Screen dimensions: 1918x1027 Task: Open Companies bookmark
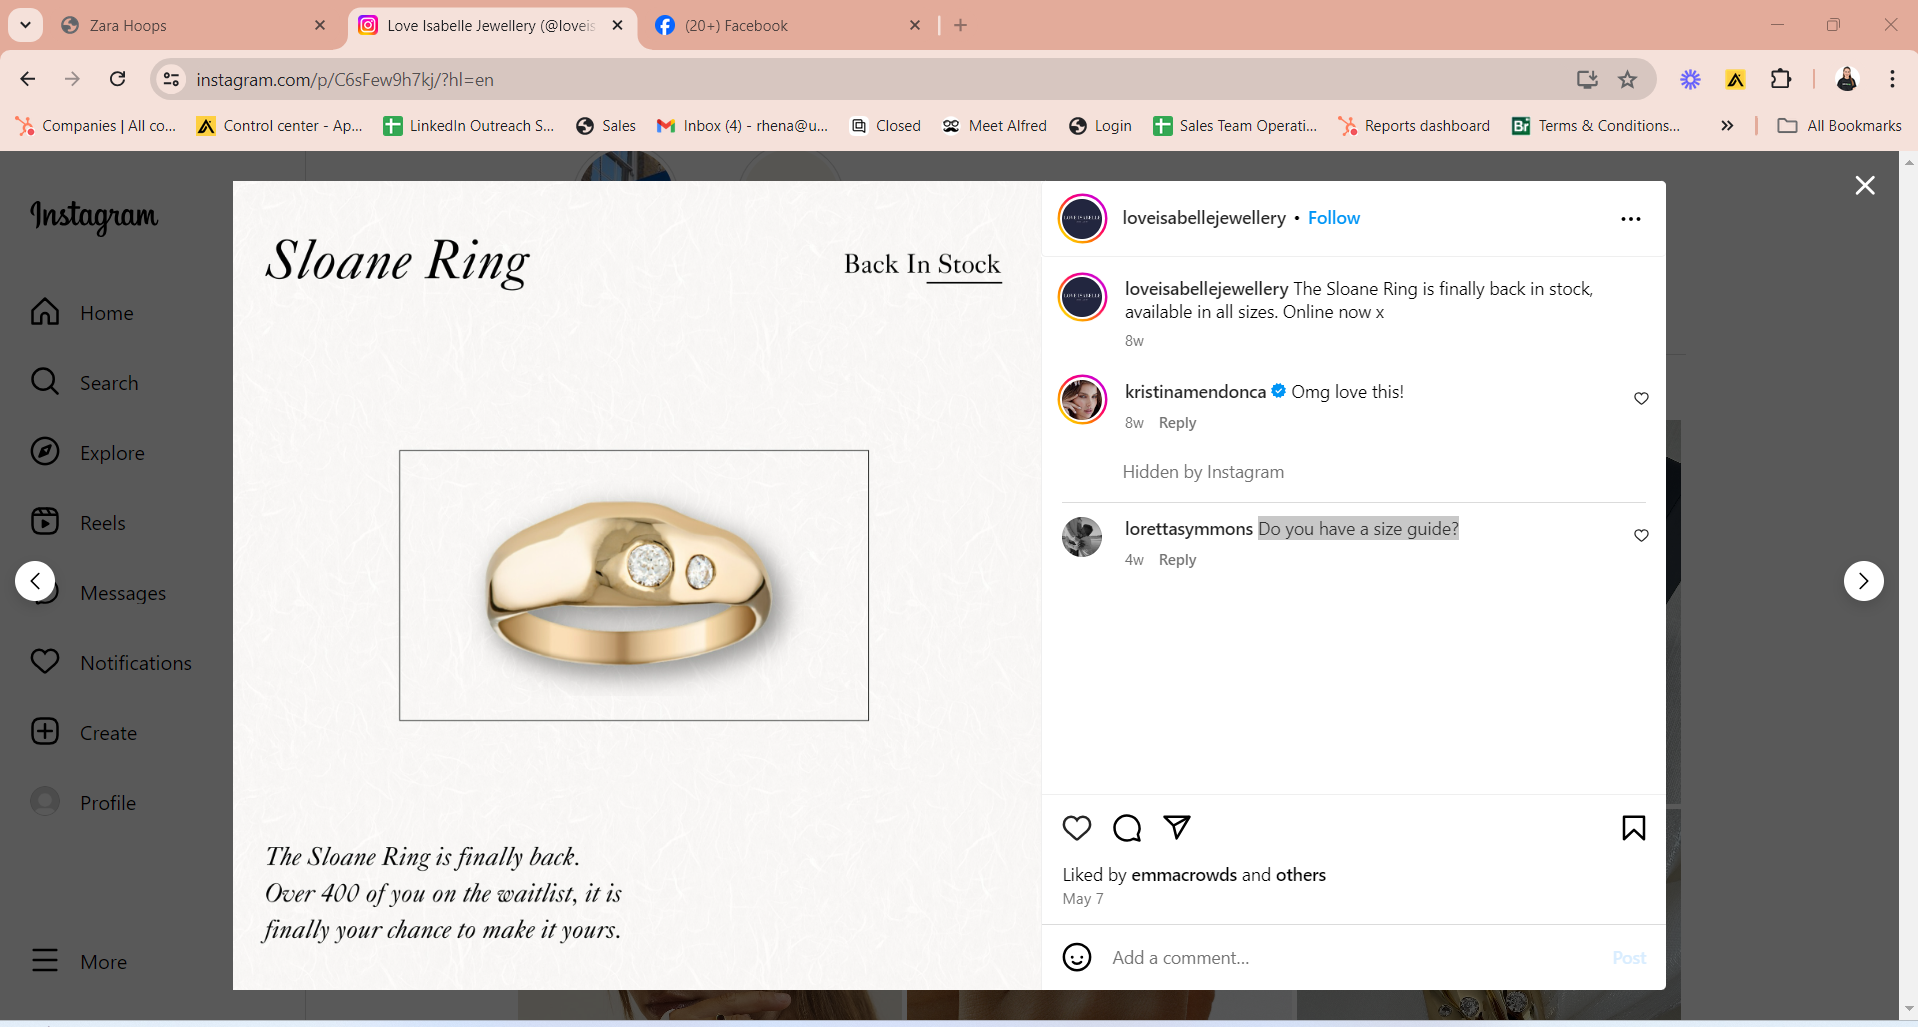96,125
